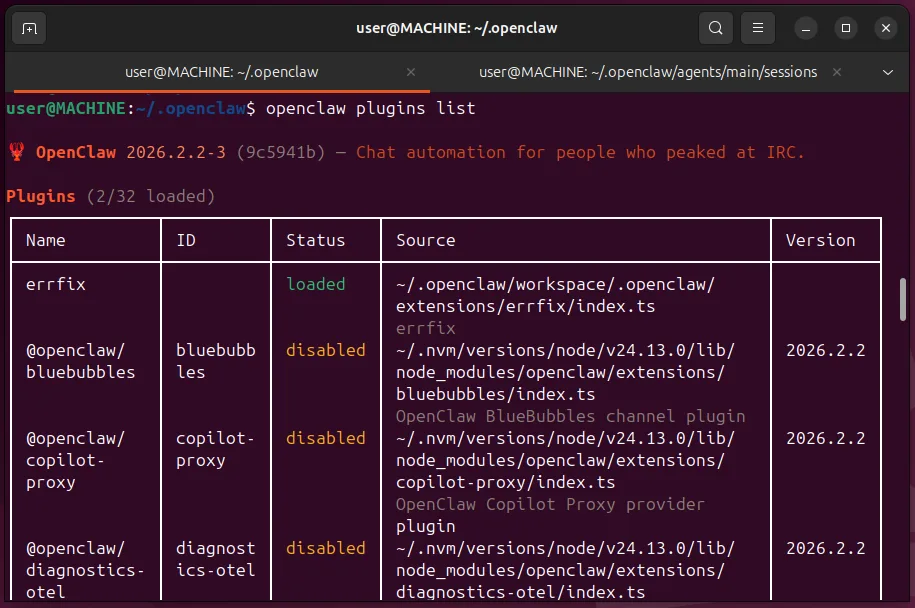Click the ID column header
This screenshot has width=915, height=608.
[186, 240]
